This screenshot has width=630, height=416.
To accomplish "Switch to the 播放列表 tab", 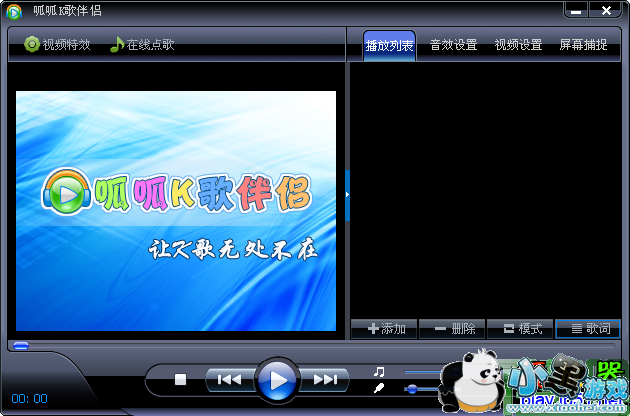I will (x=389, y=46).
